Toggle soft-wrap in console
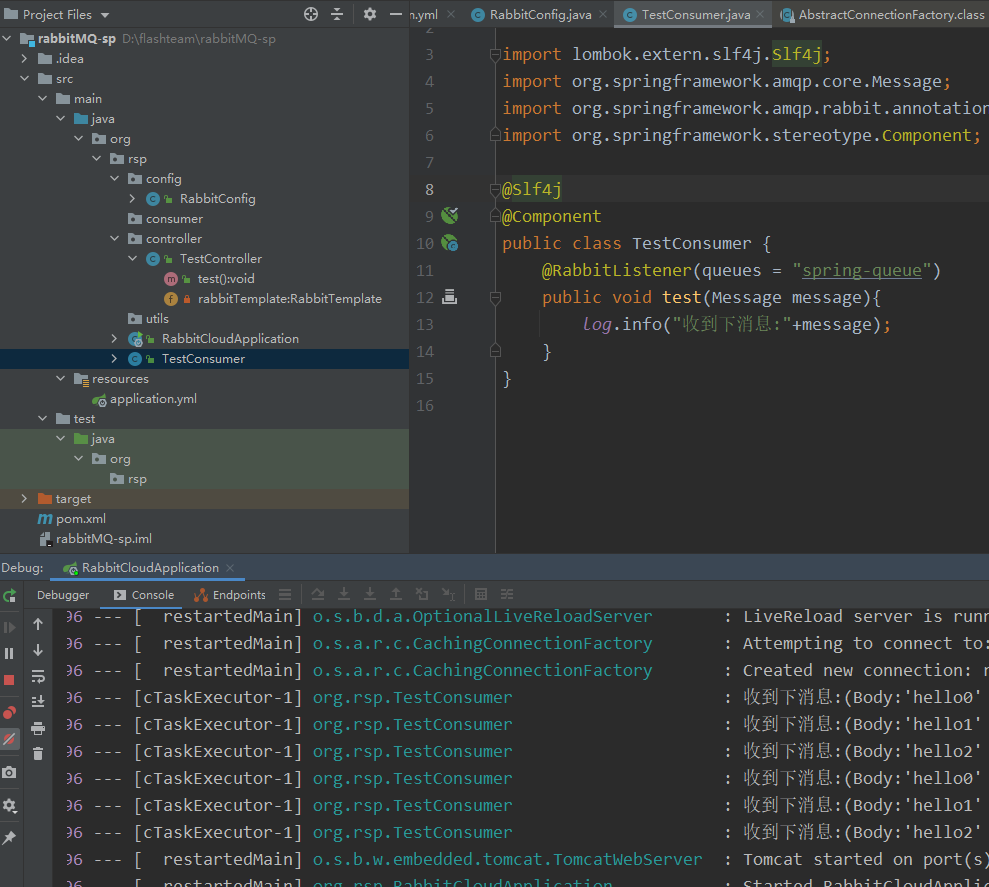Screen dimensions: 989x887 click(38, 676)
